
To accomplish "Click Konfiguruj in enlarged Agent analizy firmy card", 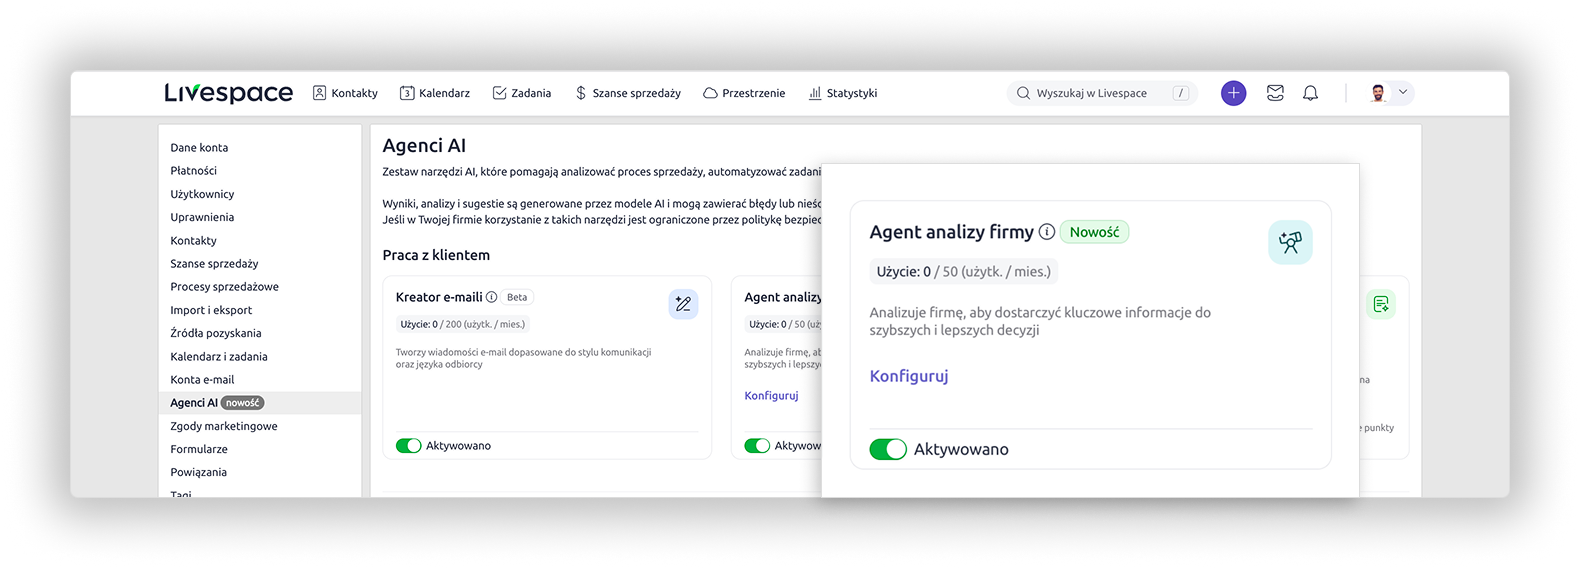I will (909, 377).
